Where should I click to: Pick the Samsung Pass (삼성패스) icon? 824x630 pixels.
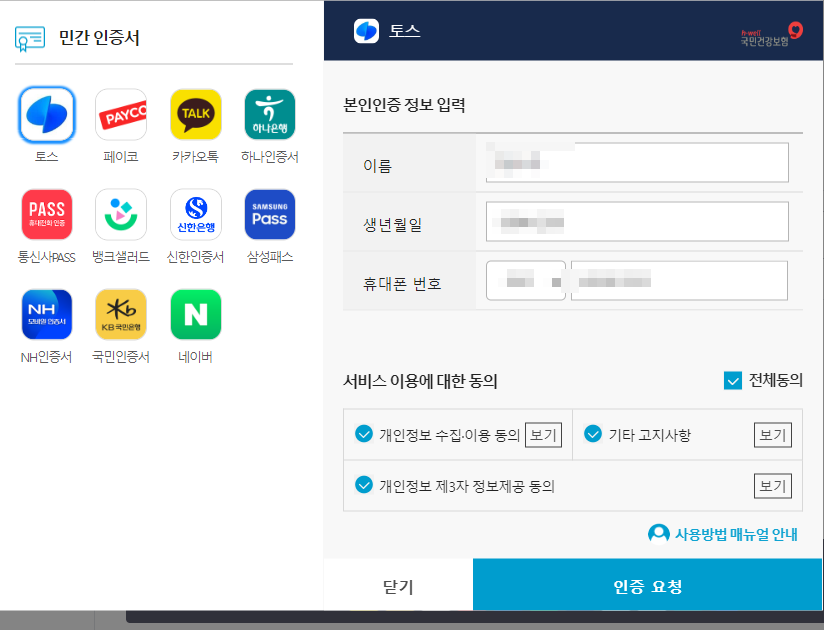pyautogui.click(x=270, y=214)
